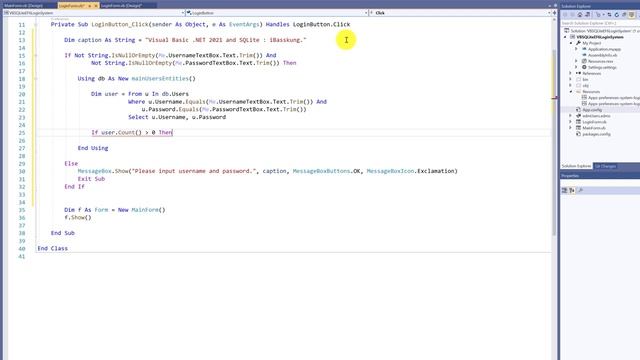Collapse the Resources folder node
640x360 pixels.
point(571,92)
